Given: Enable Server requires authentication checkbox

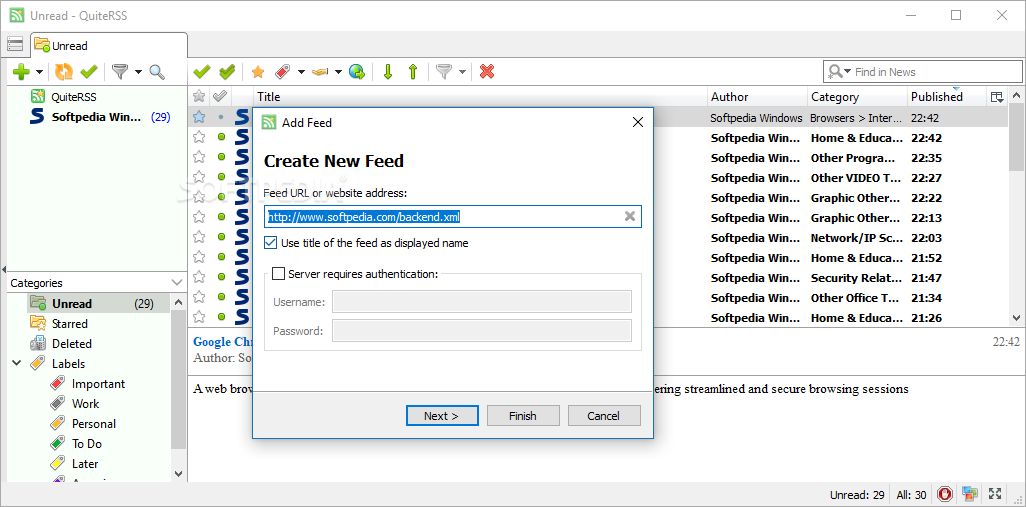Looking at the screenshot, I should 278,273.
